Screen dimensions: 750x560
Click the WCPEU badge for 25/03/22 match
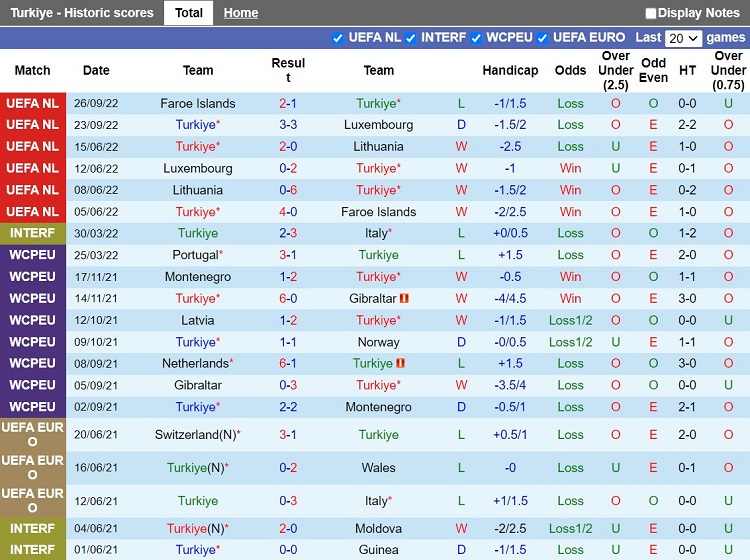tap(32, 255)
